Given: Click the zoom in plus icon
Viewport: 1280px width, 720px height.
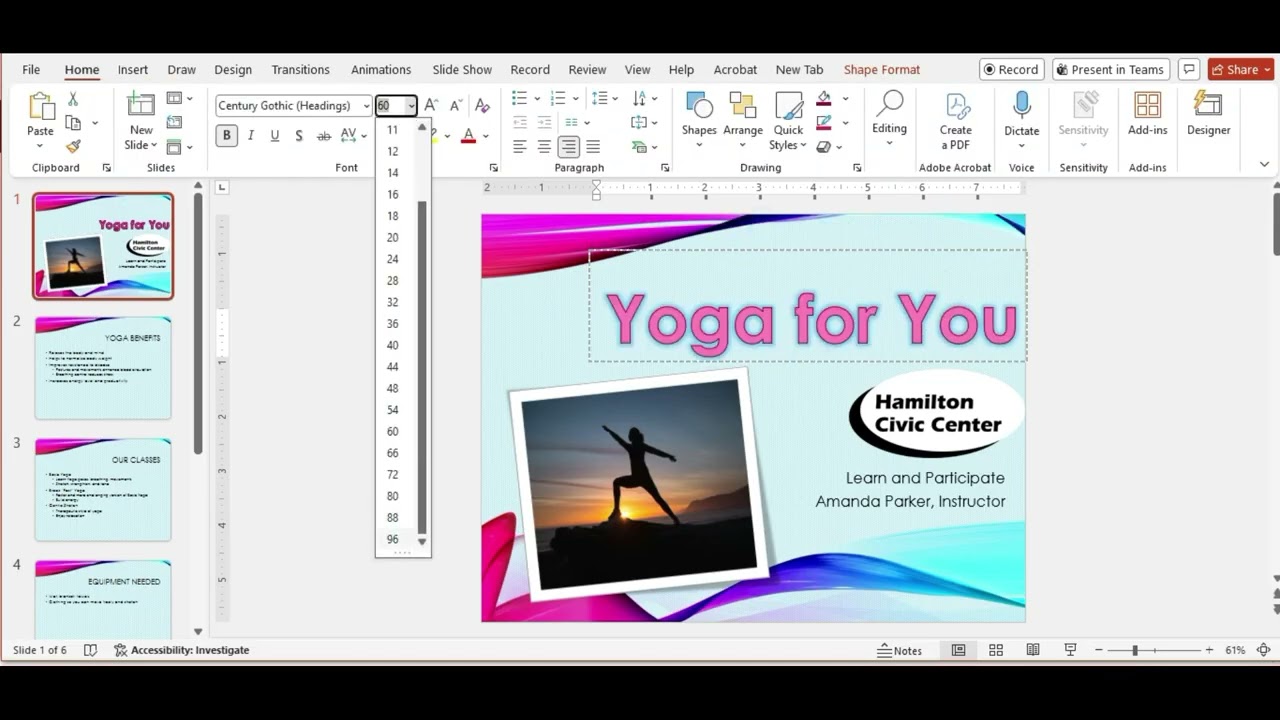Looking at the screenshot, I should coord(1209,650).
